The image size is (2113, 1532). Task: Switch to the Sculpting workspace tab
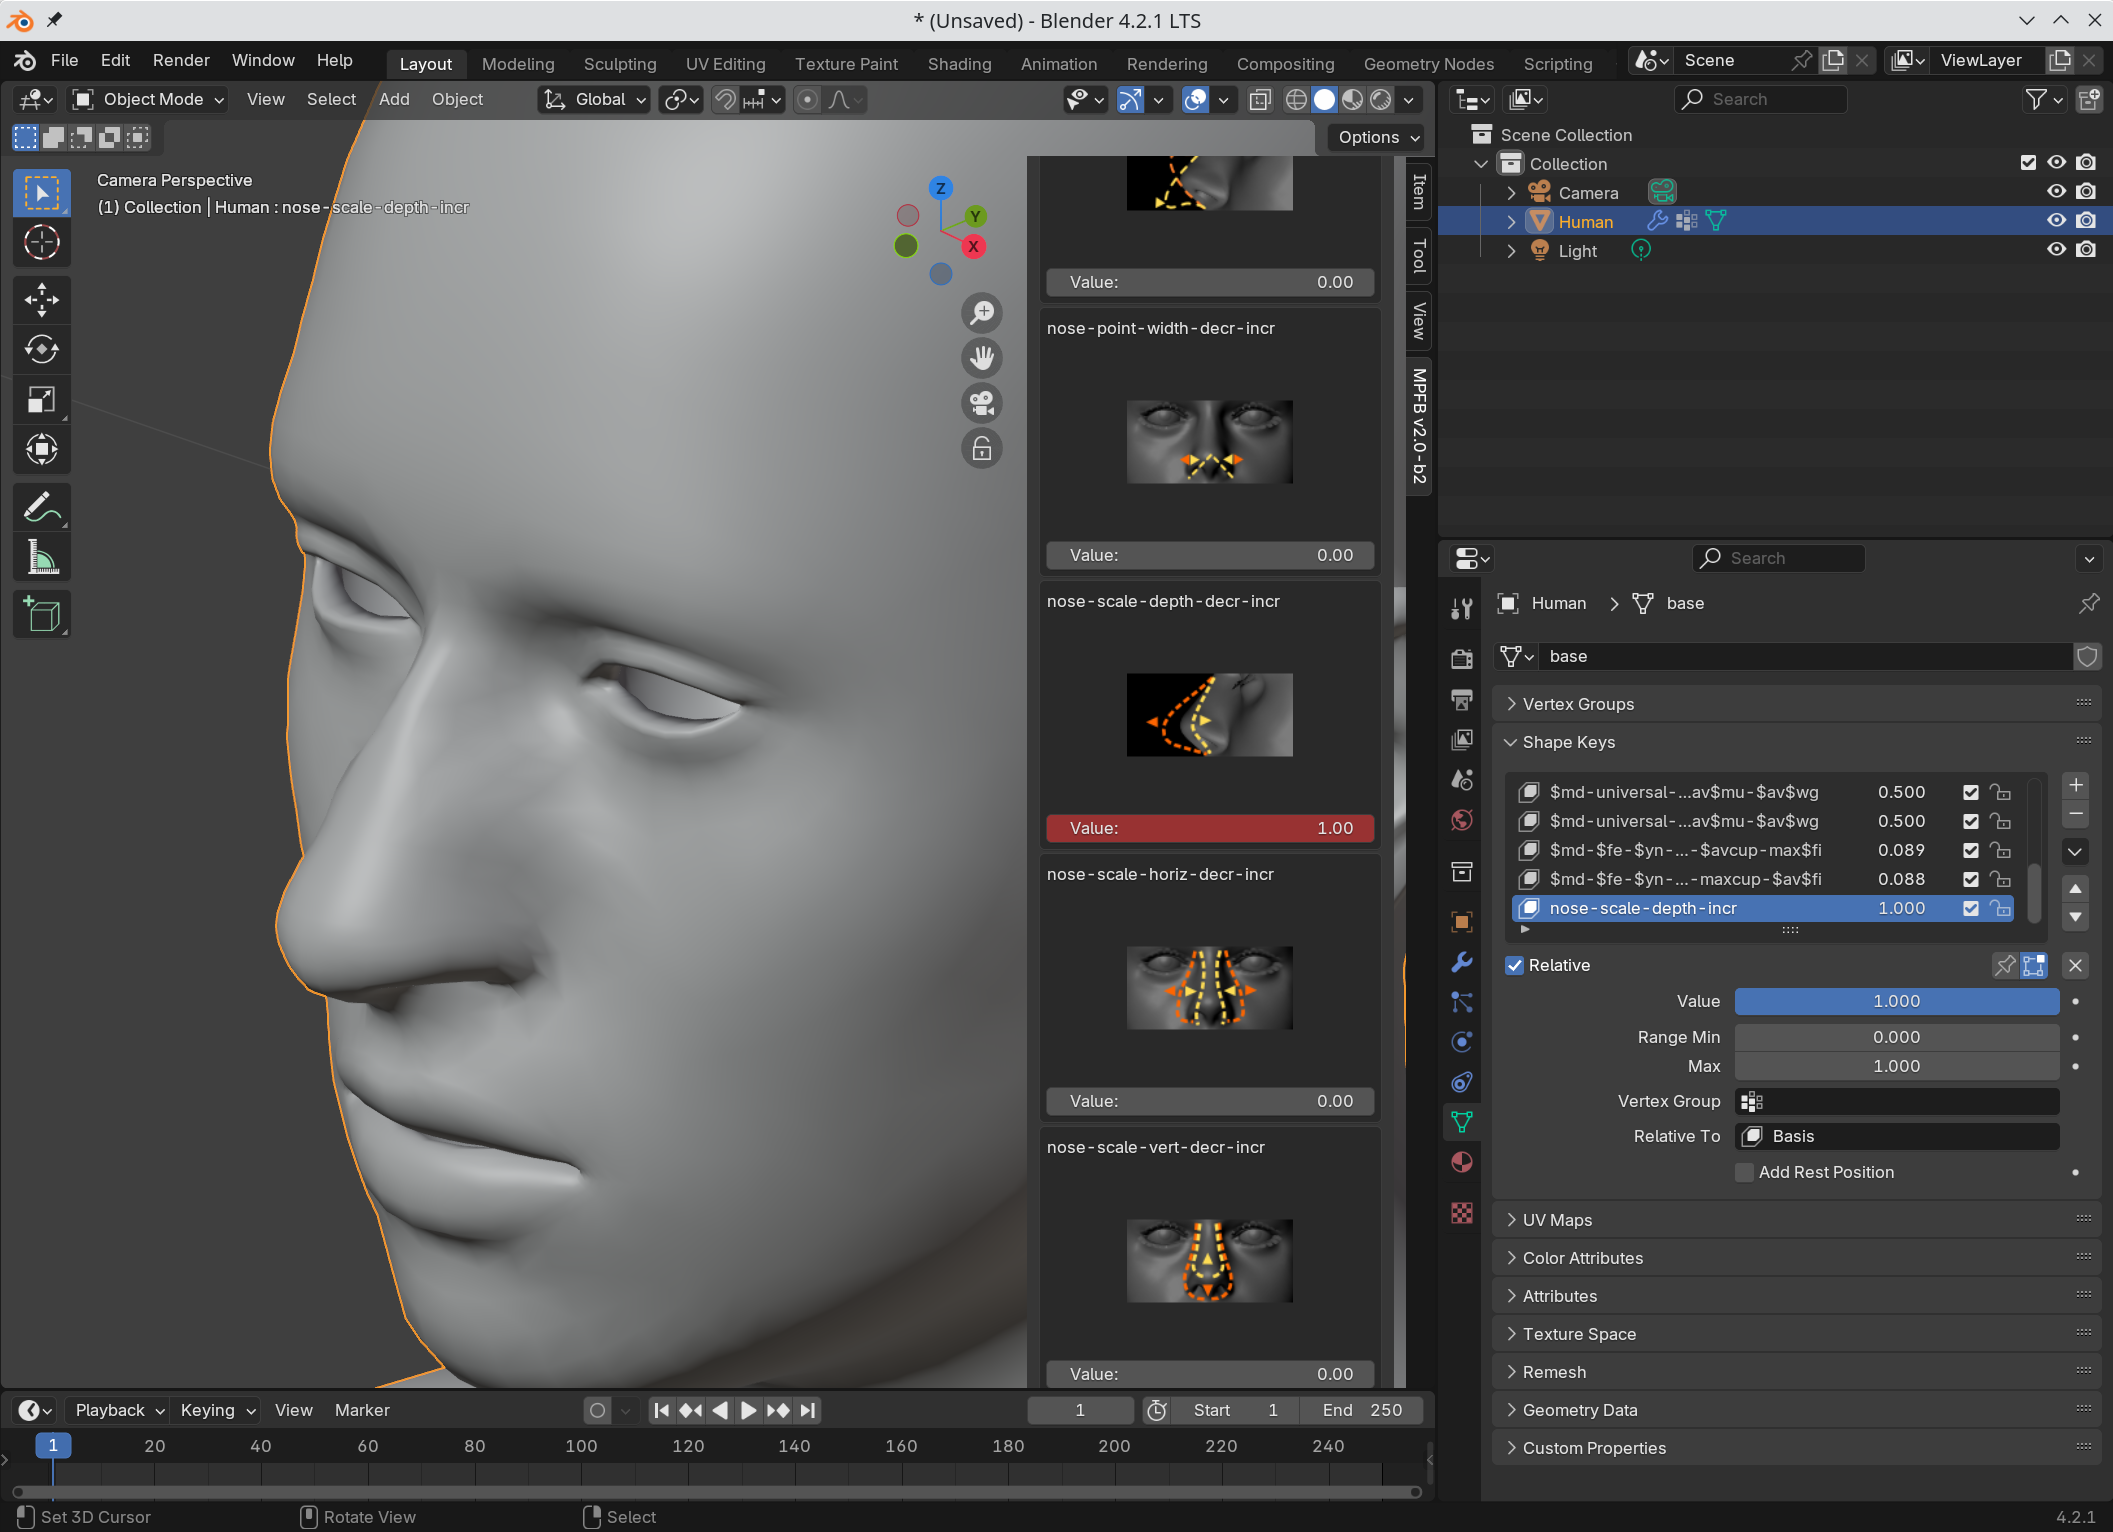[x=619, y=64]
